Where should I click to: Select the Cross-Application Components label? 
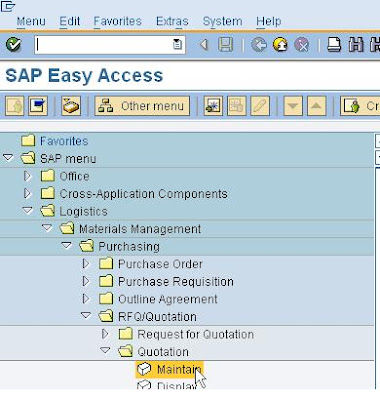click(x=144, y=194)
